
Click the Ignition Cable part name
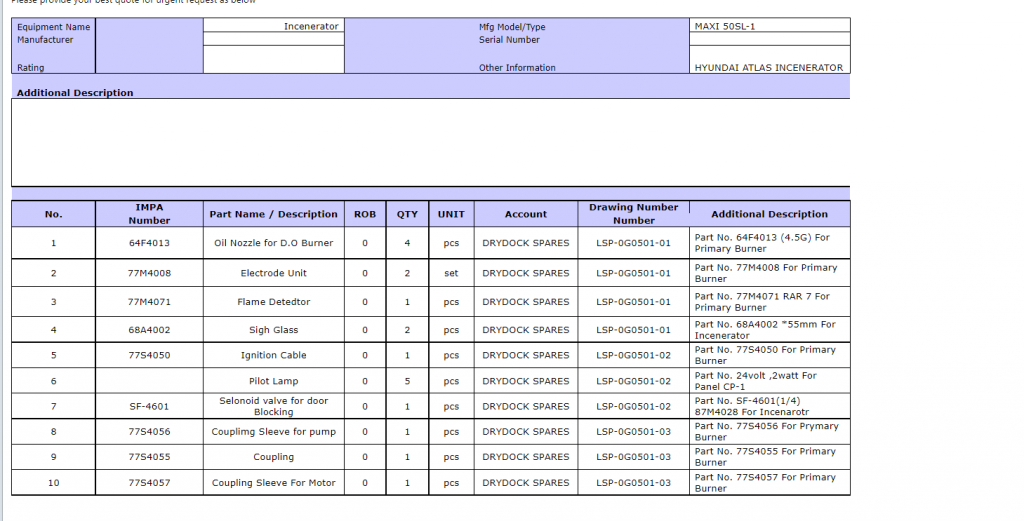pyautogui.click(x=273, y=355)
